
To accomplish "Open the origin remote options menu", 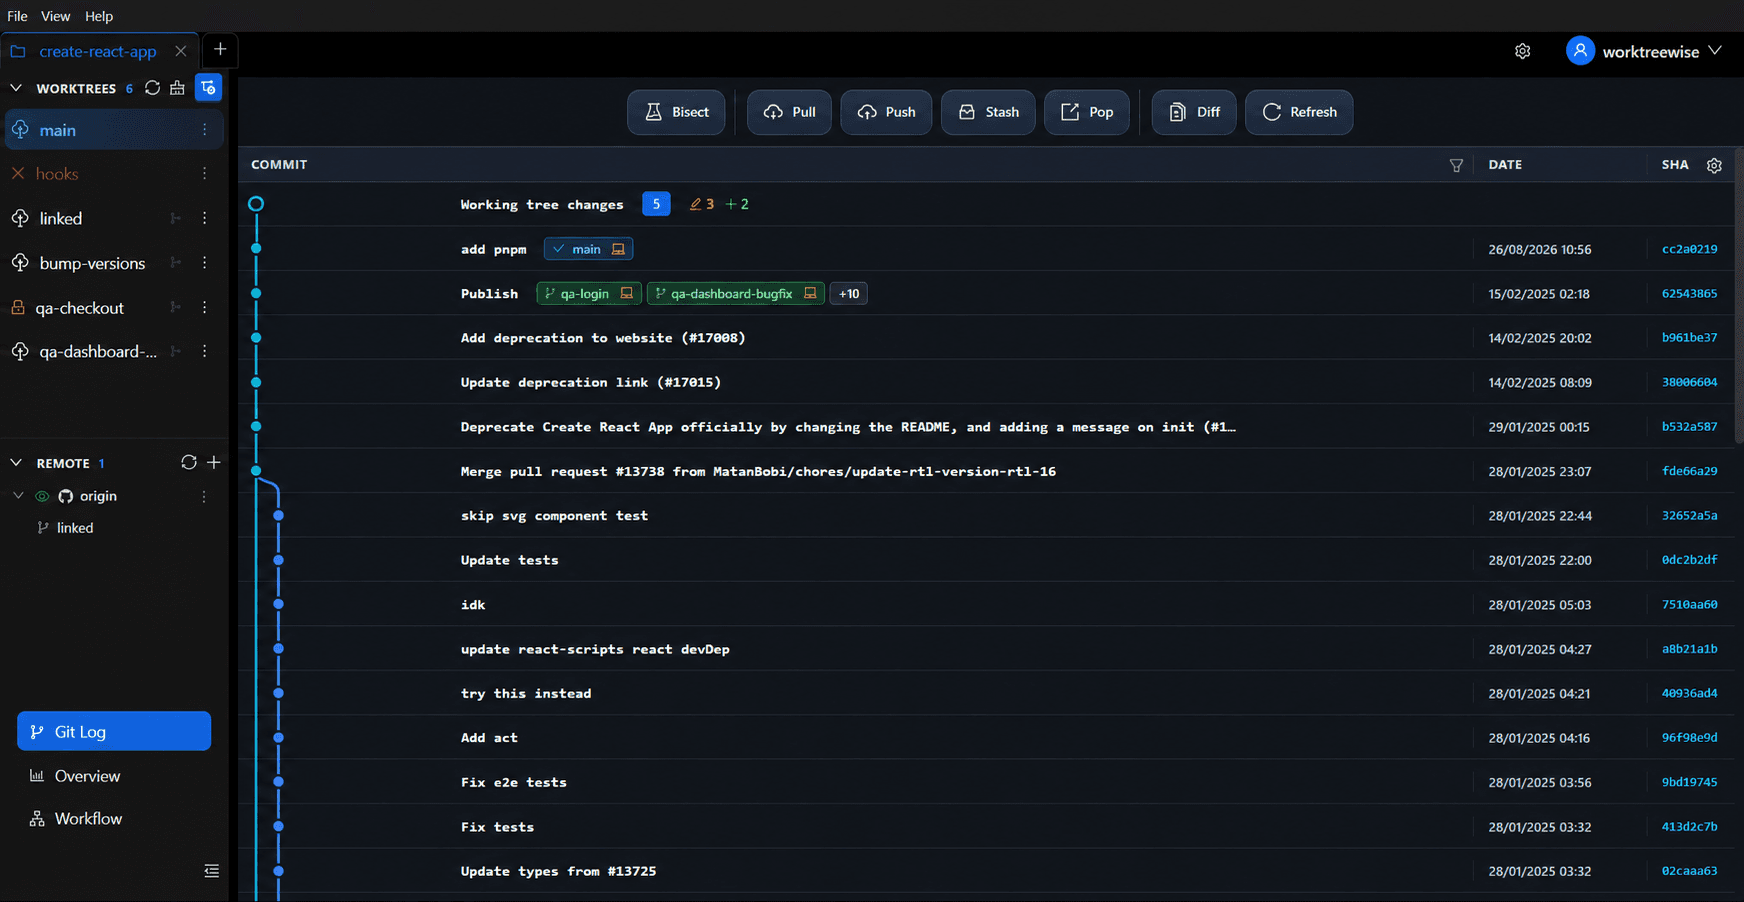I will 204,496.
